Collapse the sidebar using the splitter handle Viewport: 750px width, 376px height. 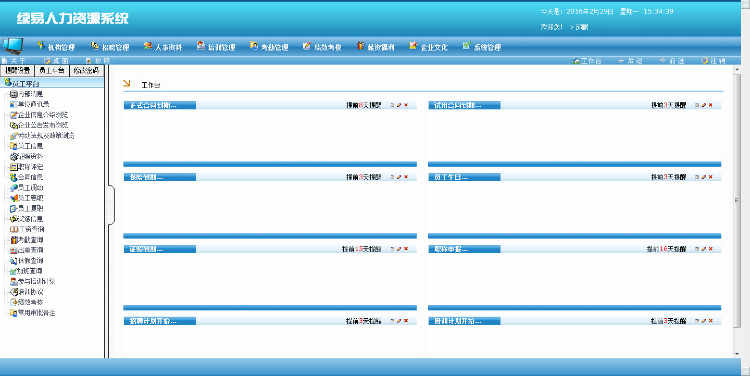(110, 205)
